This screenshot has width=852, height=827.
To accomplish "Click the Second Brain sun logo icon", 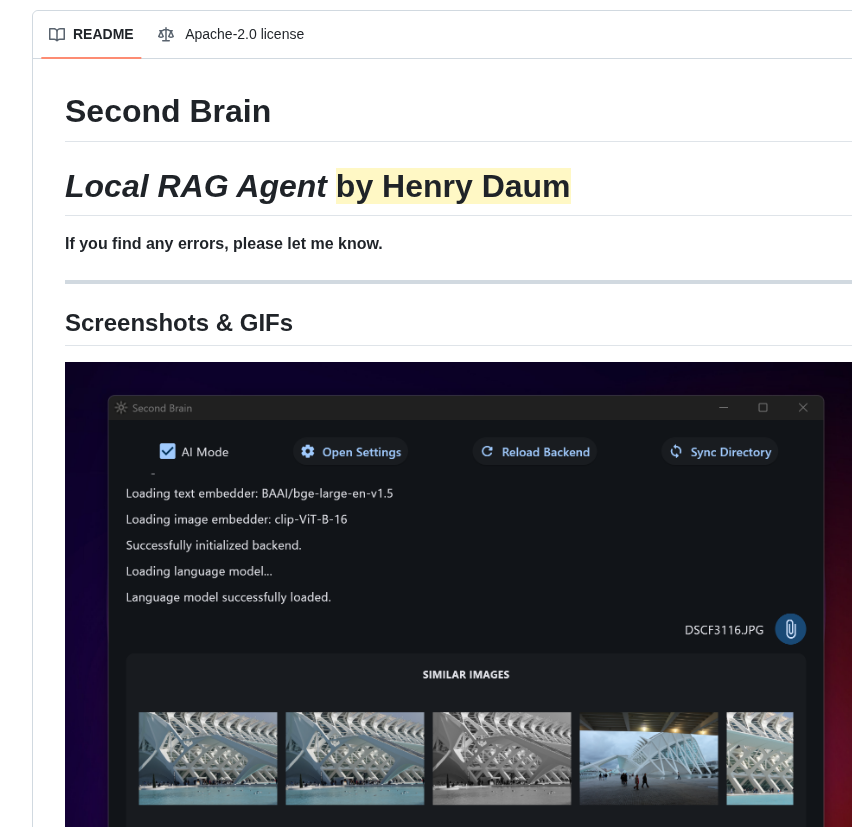I will click(120, 407).
